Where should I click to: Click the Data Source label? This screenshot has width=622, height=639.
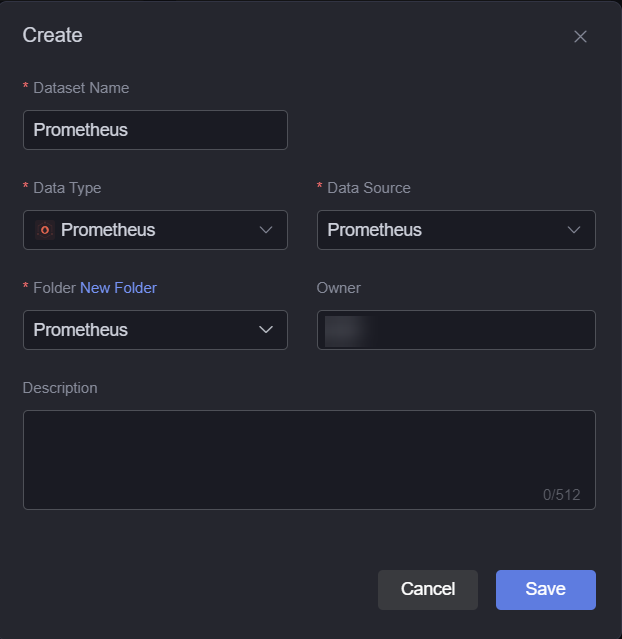369,188
